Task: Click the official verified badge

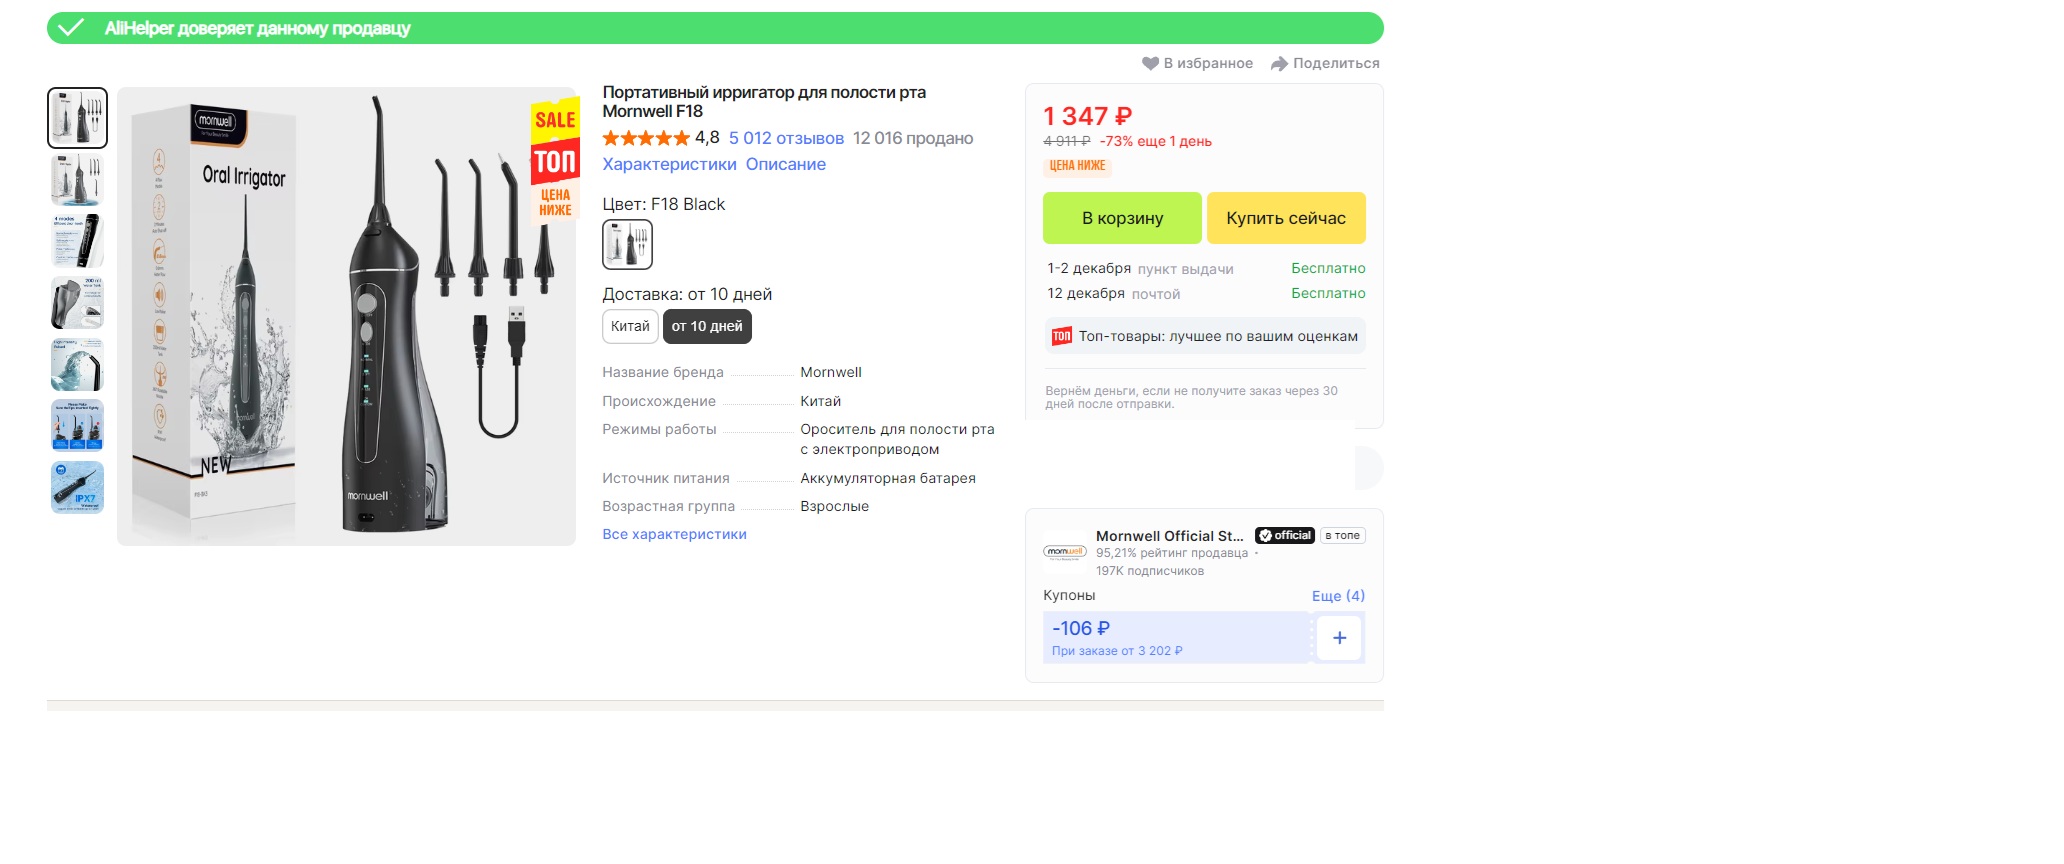Action: pyautogui.click(x=1284, y=535)
